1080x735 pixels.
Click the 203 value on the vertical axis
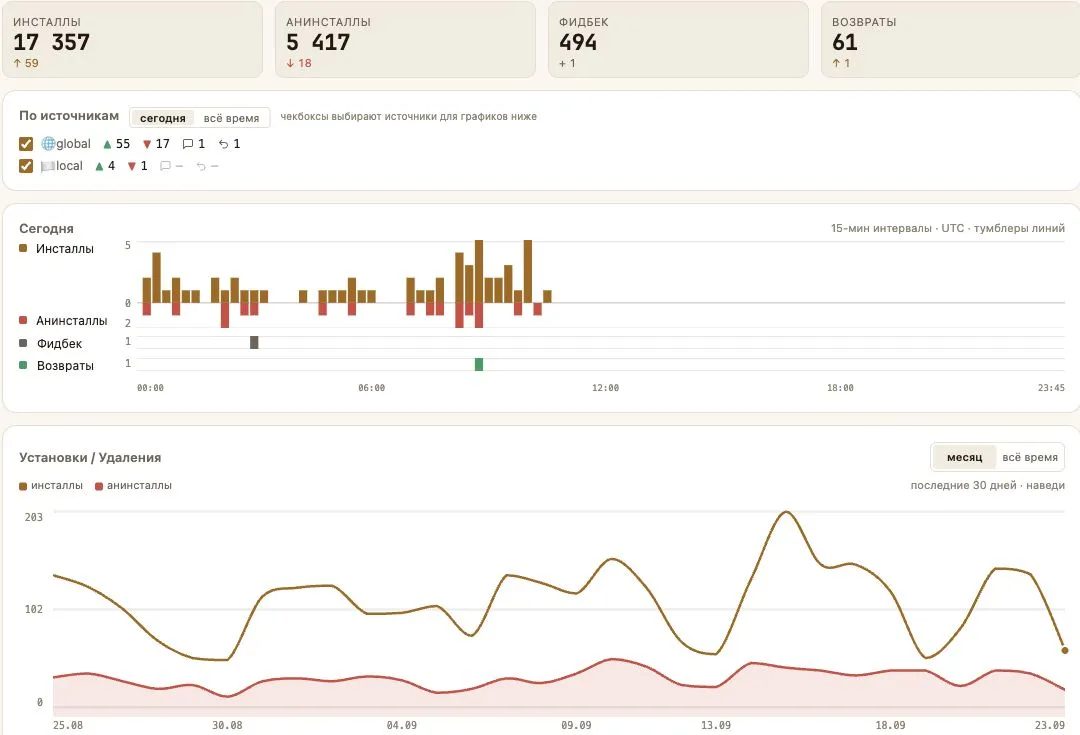[34, 517]
